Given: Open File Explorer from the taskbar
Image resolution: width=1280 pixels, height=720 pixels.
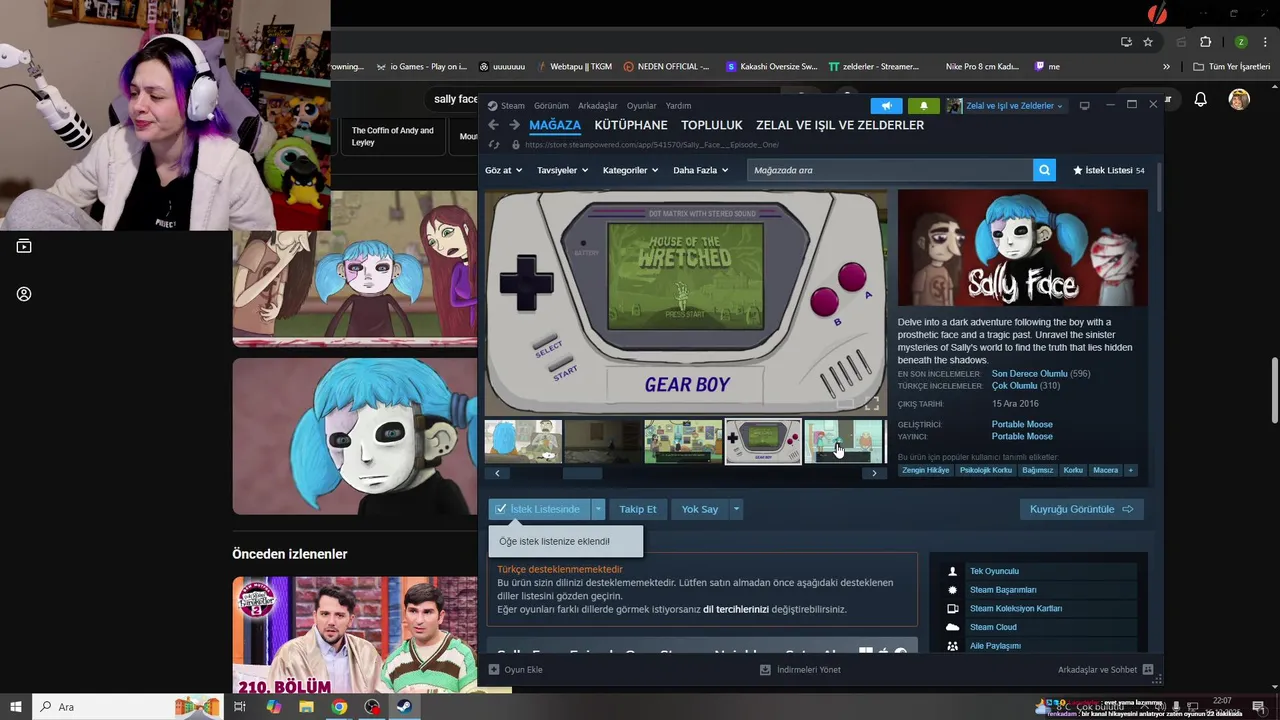Looking at the screenshot, I should [306, 707].
